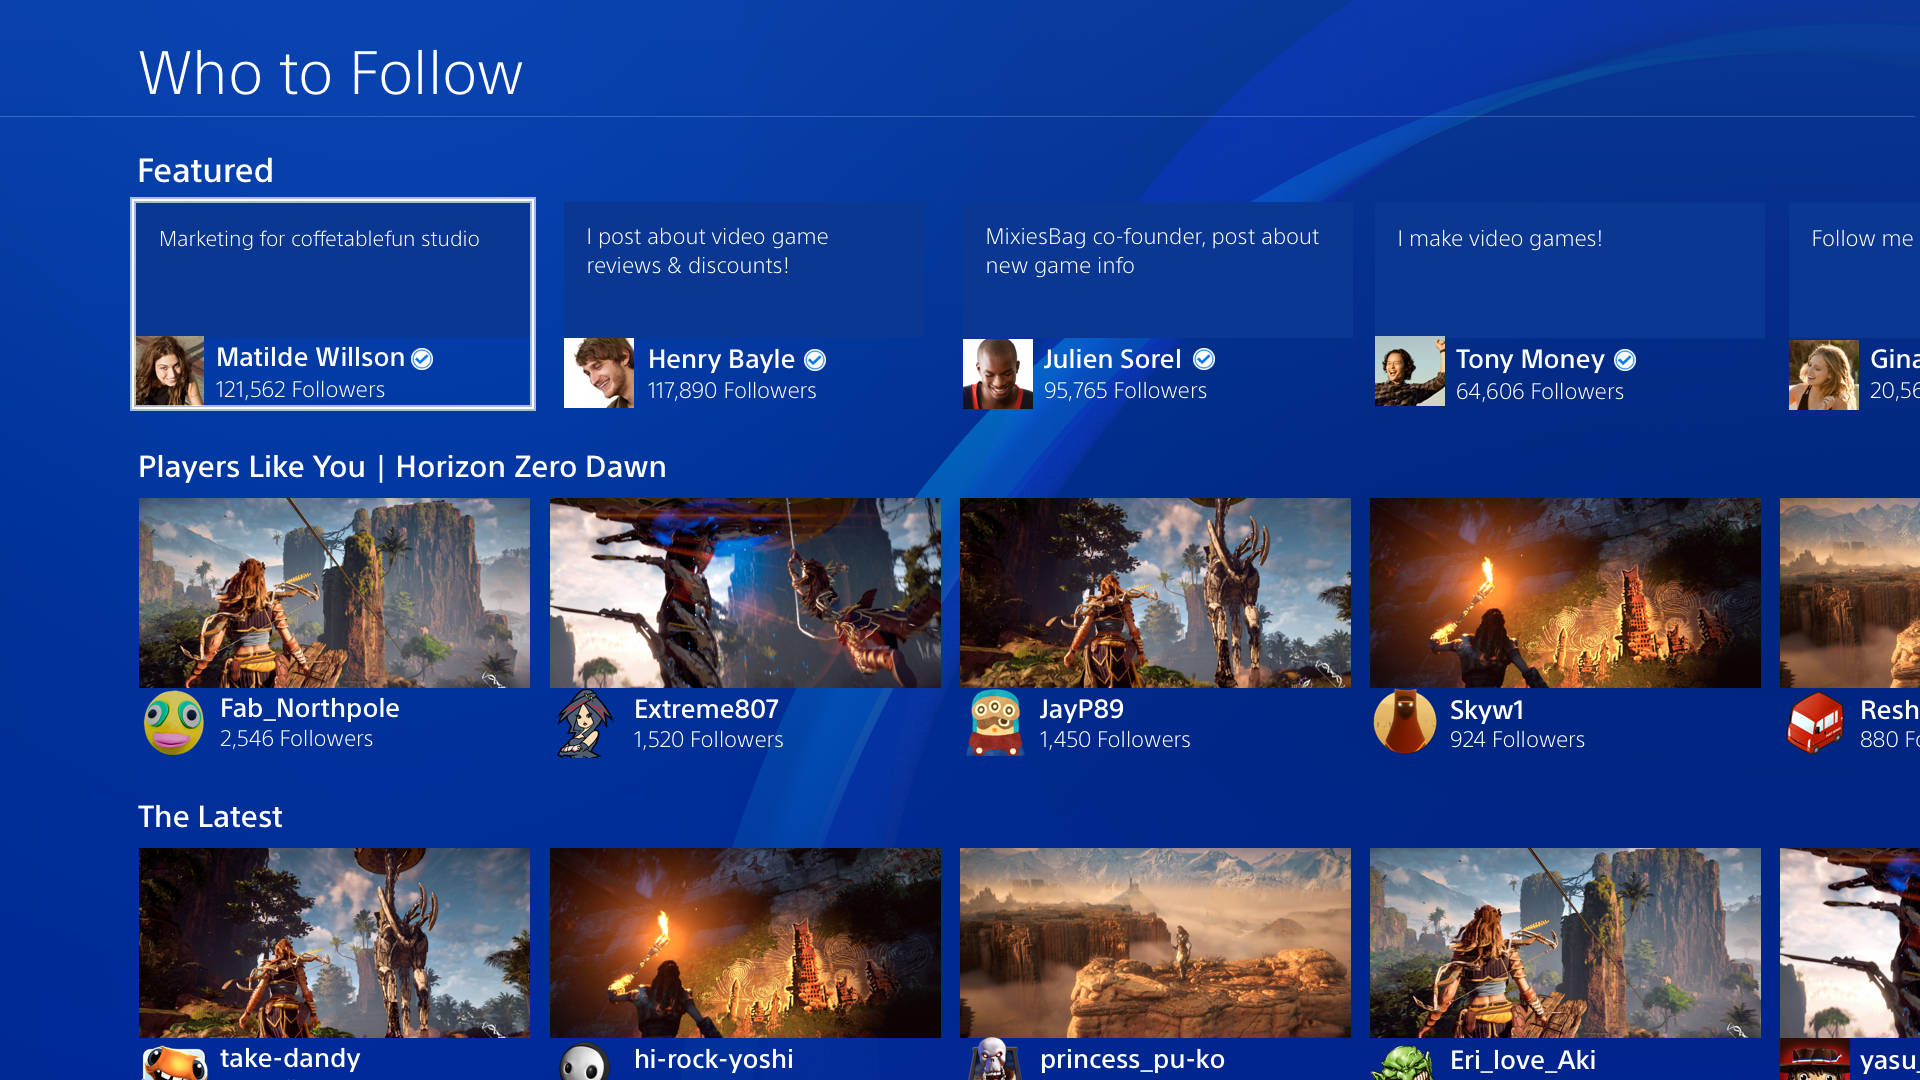Open Eri_love_Aki's latest screenshot

click(x=1565, y=942)
